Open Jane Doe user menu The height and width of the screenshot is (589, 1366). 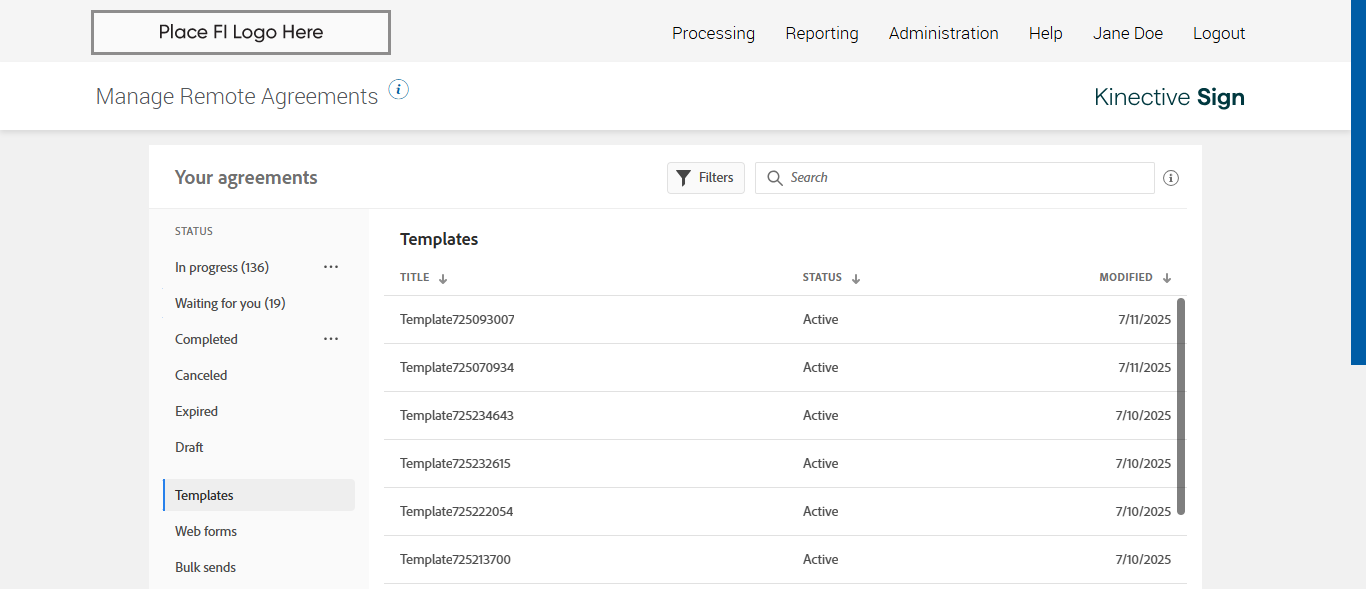point(1127,33)
